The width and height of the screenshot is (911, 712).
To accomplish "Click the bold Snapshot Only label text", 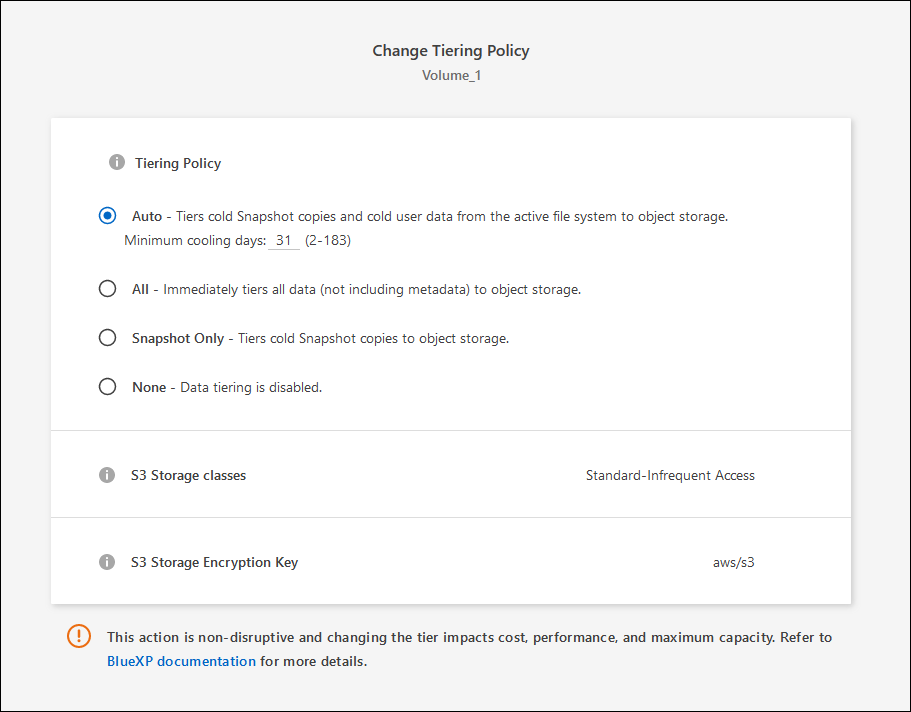I will coord(178,338).
